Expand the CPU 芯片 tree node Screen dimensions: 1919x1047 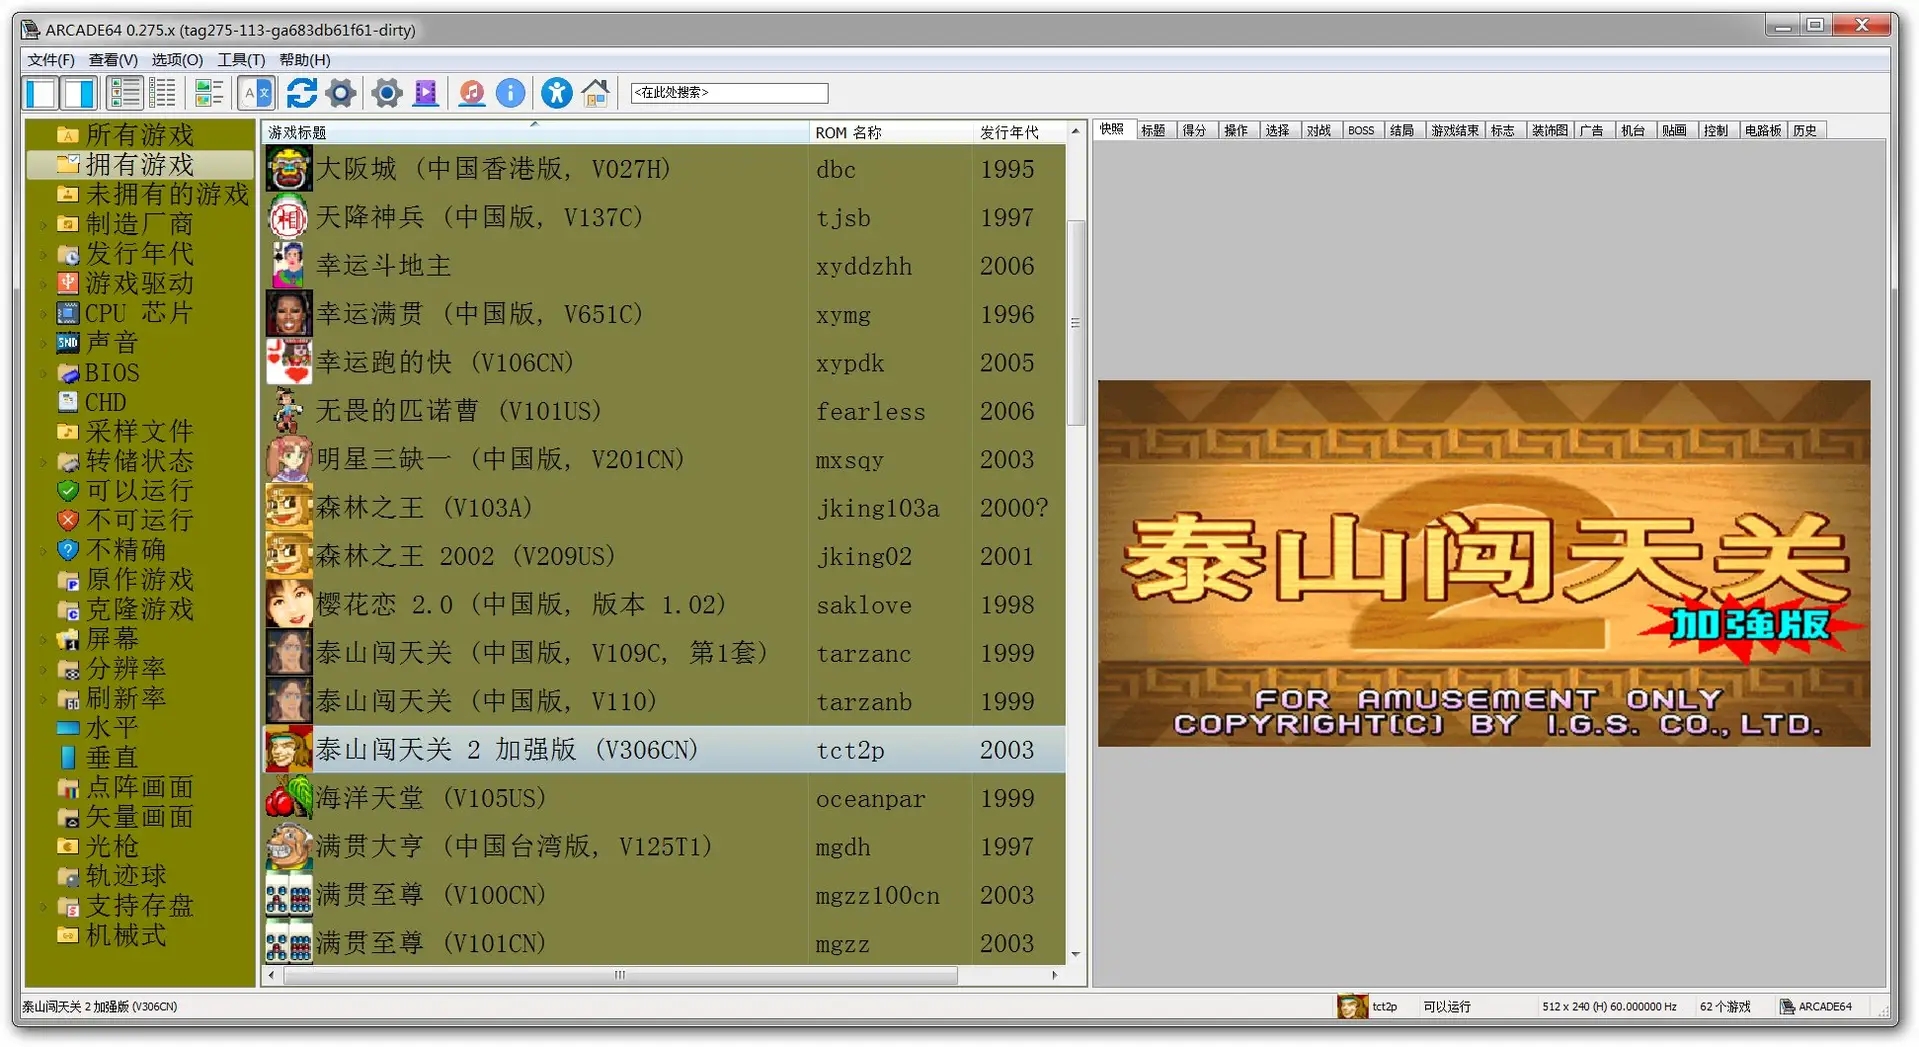tap(43, 314)
